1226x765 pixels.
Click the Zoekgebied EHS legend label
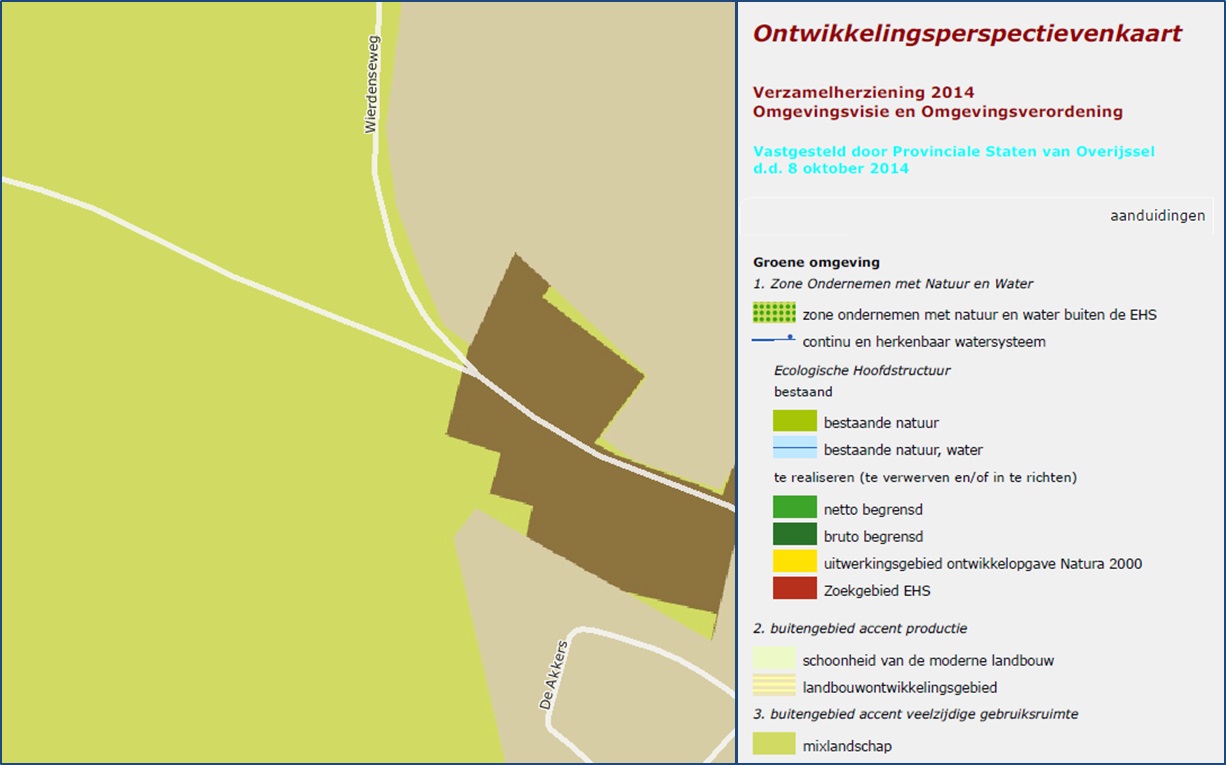click(877, 591)
